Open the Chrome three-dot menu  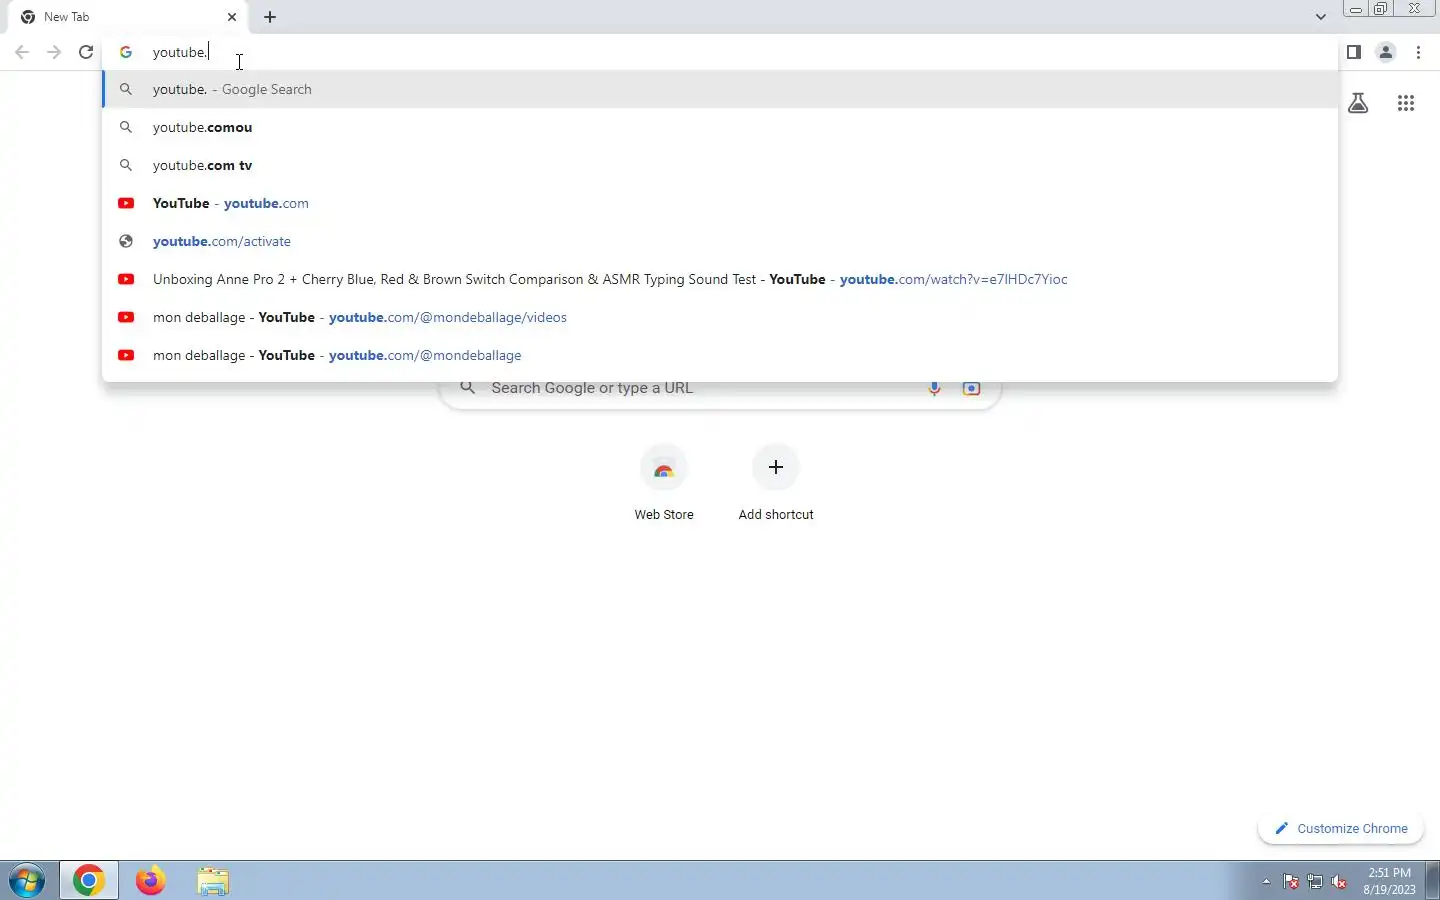pyautogui.click(x=1419, y=52)
